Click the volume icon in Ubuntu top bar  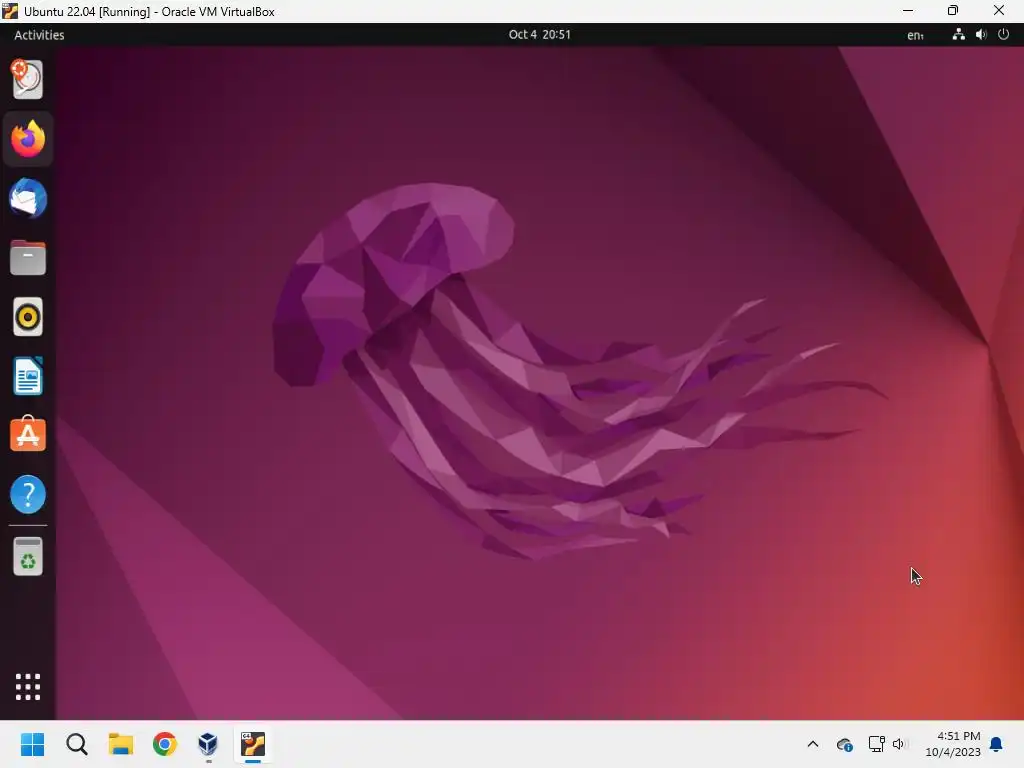pyautogui.click(x=981, y=35)
